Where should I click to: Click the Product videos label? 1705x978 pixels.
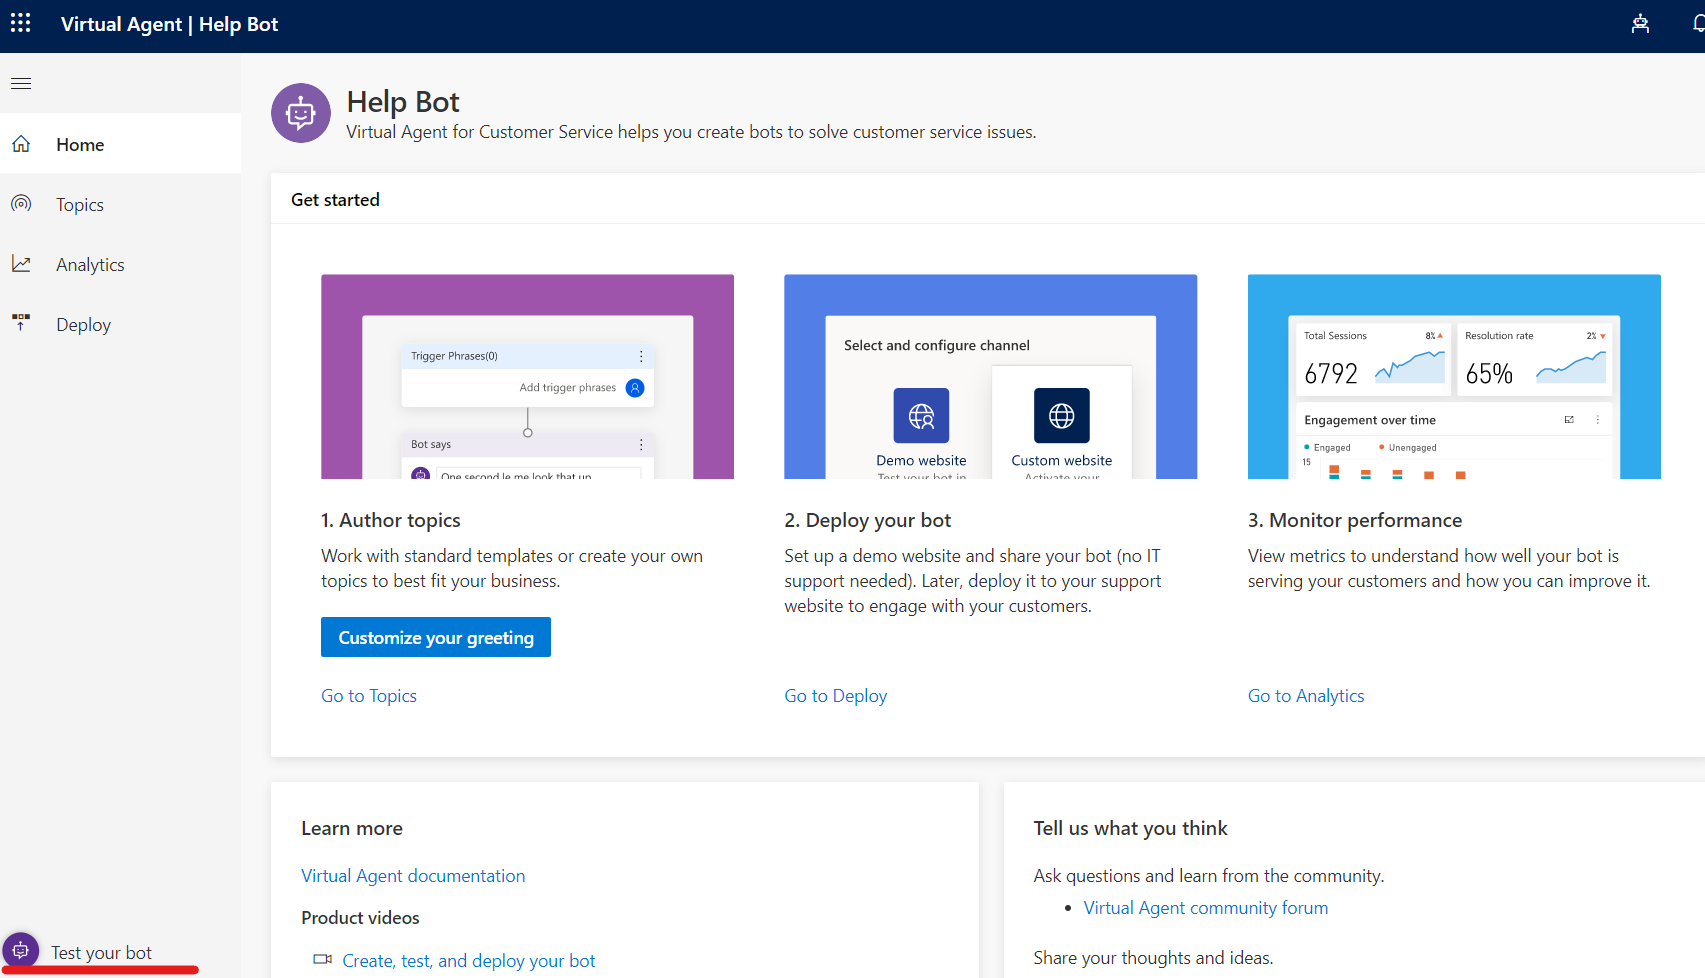pyautogui.click(x=360, y=918)
